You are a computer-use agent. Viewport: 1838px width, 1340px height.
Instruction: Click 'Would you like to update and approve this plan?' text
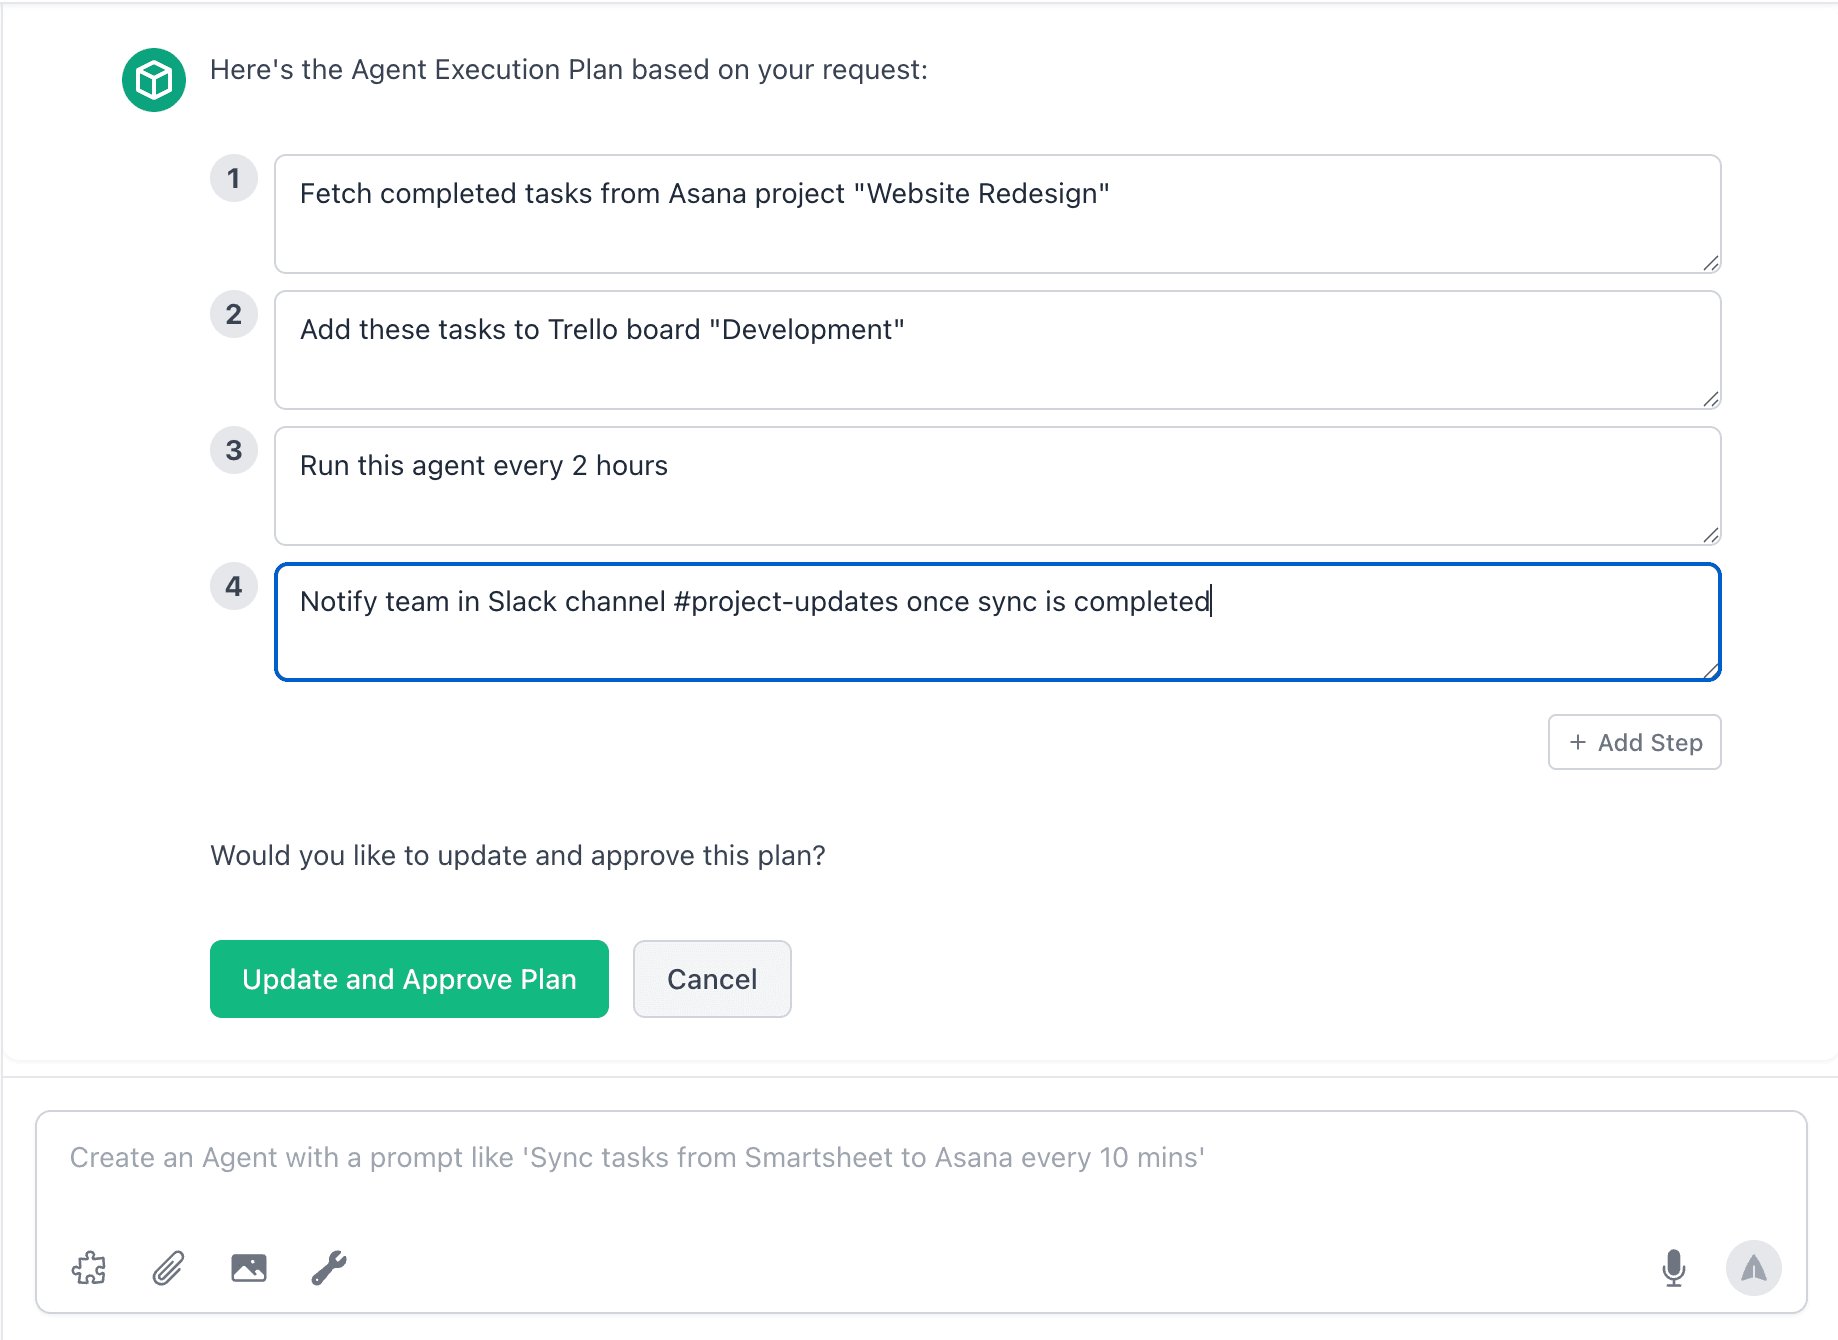[518, 856]
